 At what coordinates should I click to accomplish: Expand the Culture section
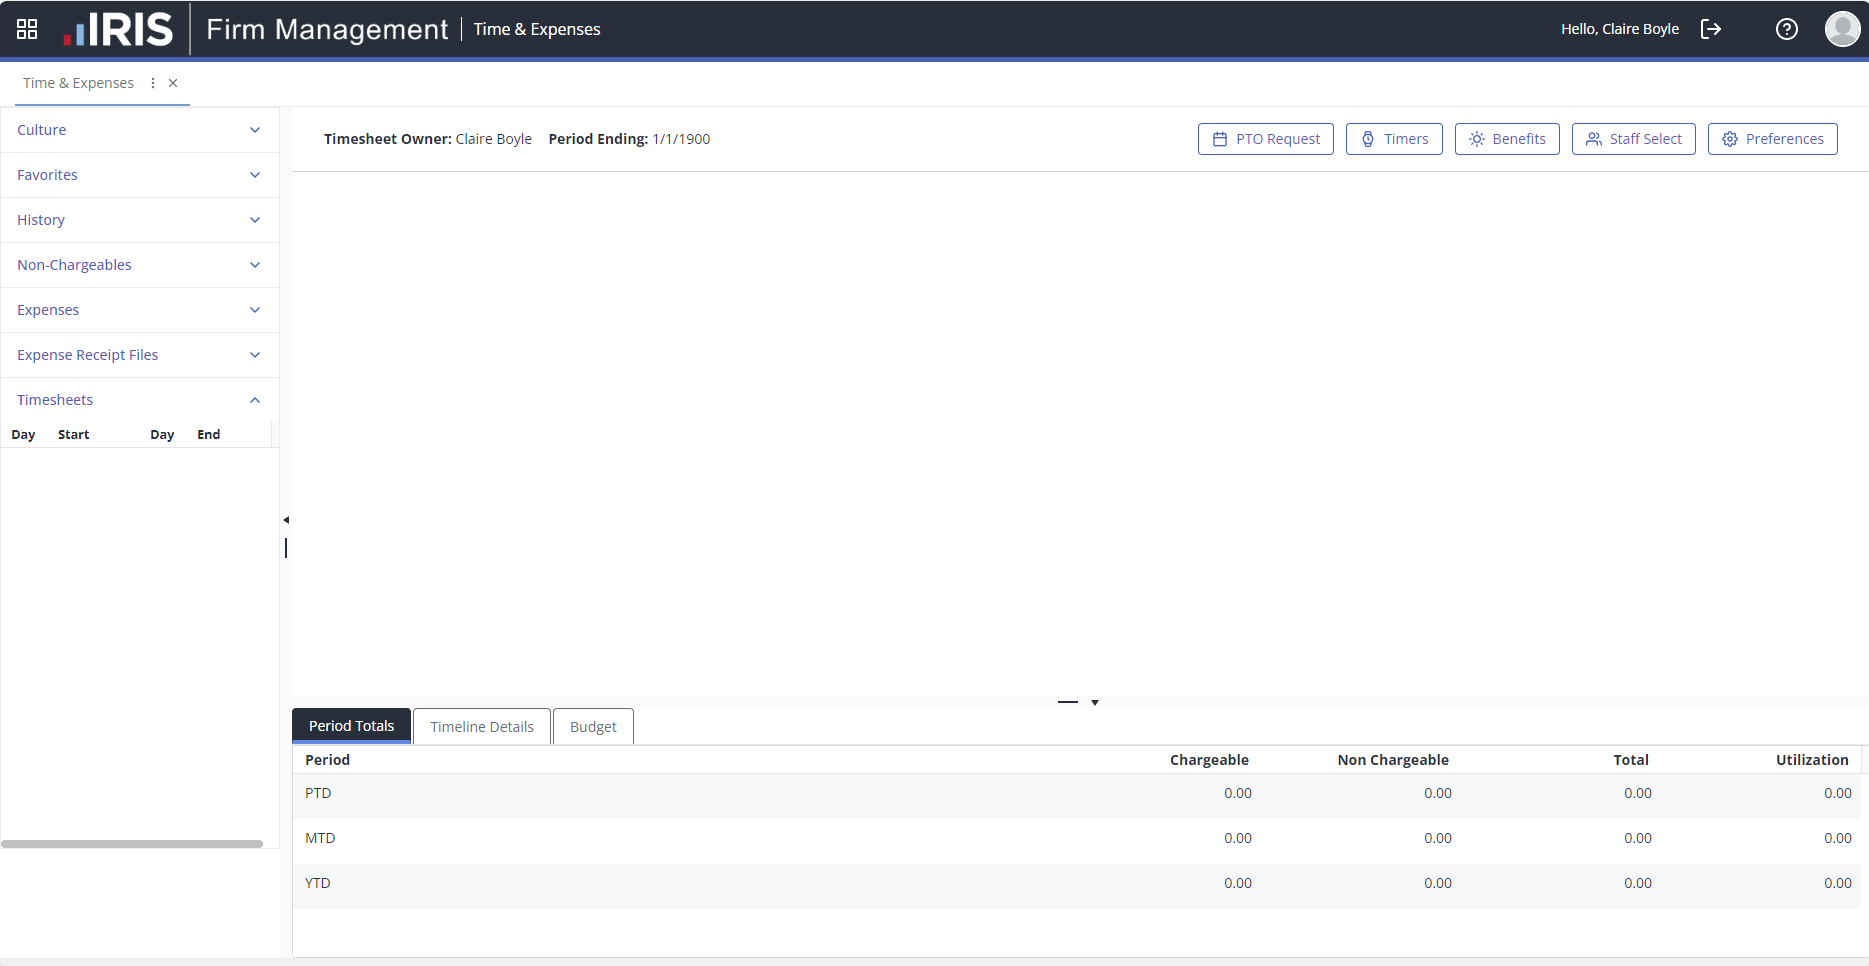click(x=255, y=130)
